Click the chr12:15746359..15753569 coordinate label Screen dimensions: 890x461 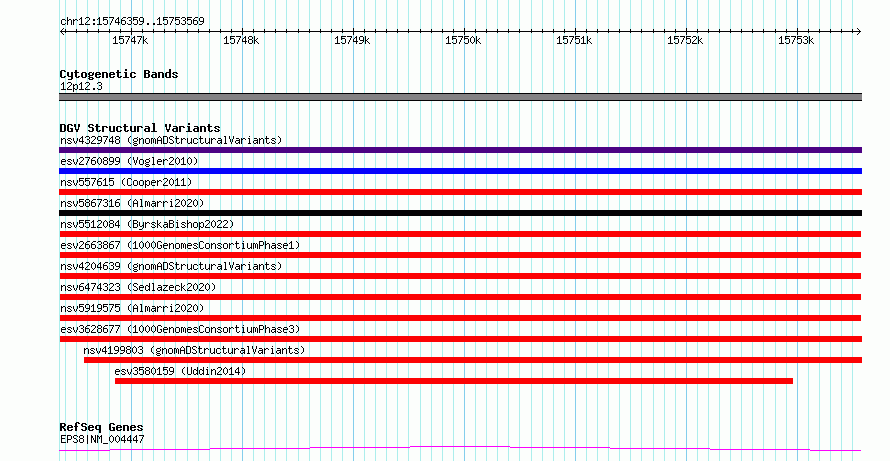(132, 22)
